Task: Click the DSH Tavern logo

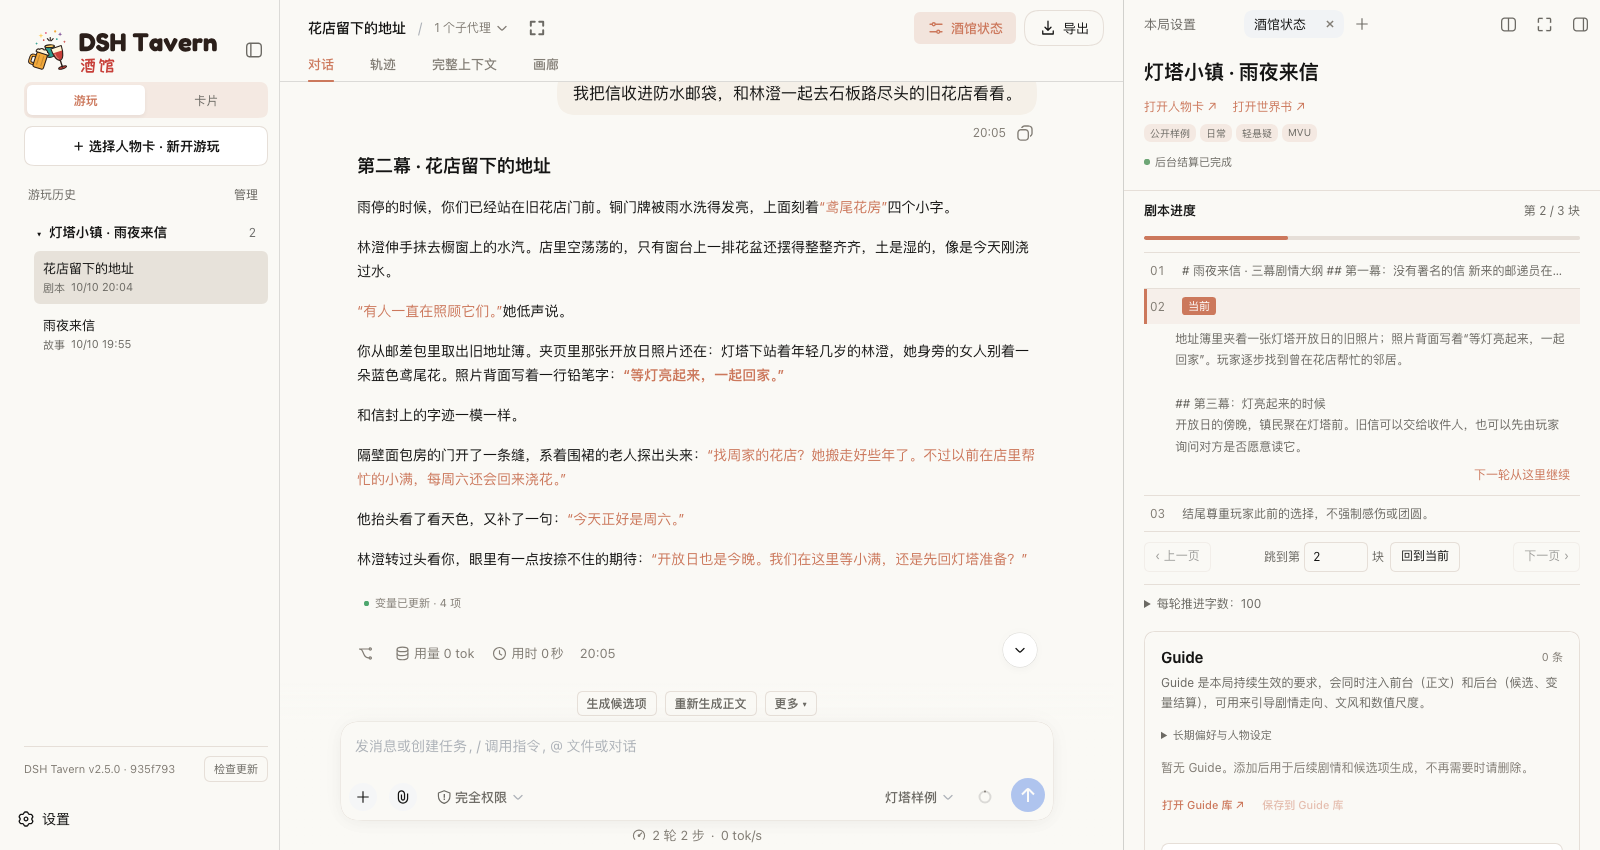Action: pos(122,51)
